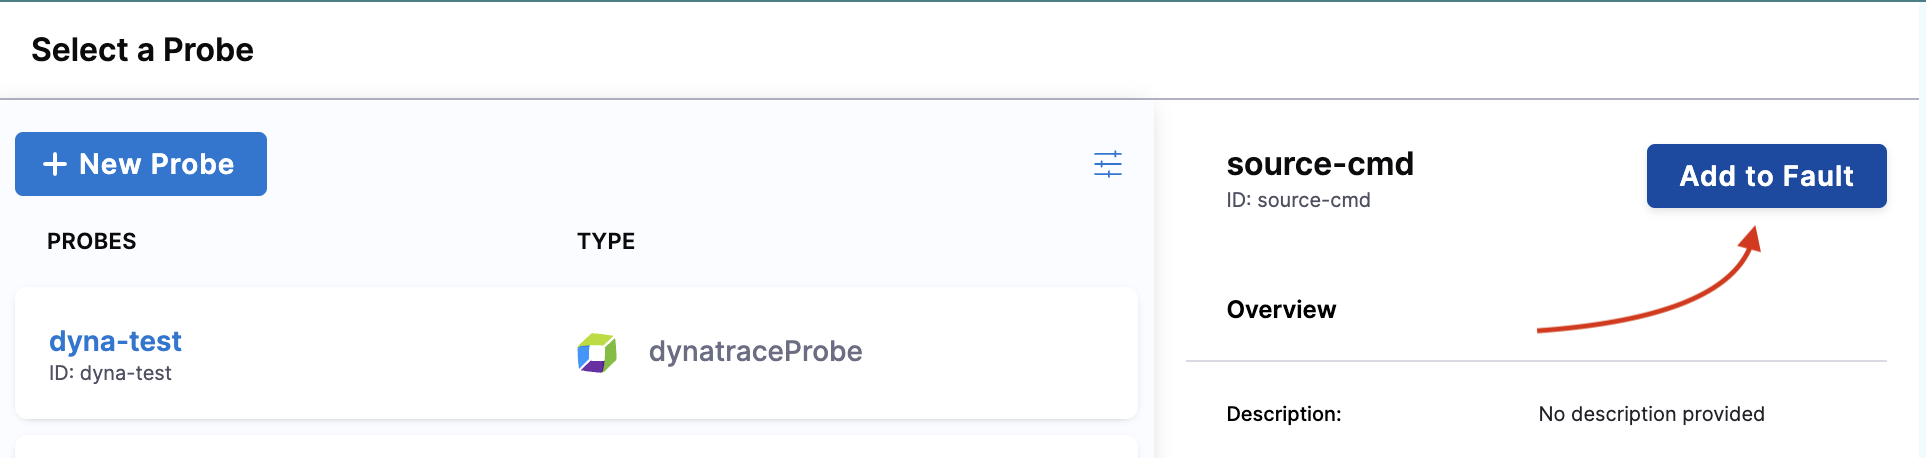Click the red arrow annotation
The height and width of the screenshot is (458, 1926).
click(1660, 300)
